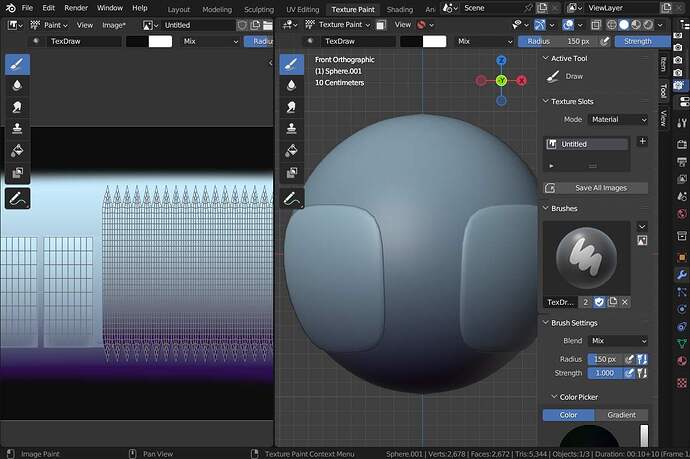
Task: Select the Draw brush tool in the image editor
Action: [18, 64]
